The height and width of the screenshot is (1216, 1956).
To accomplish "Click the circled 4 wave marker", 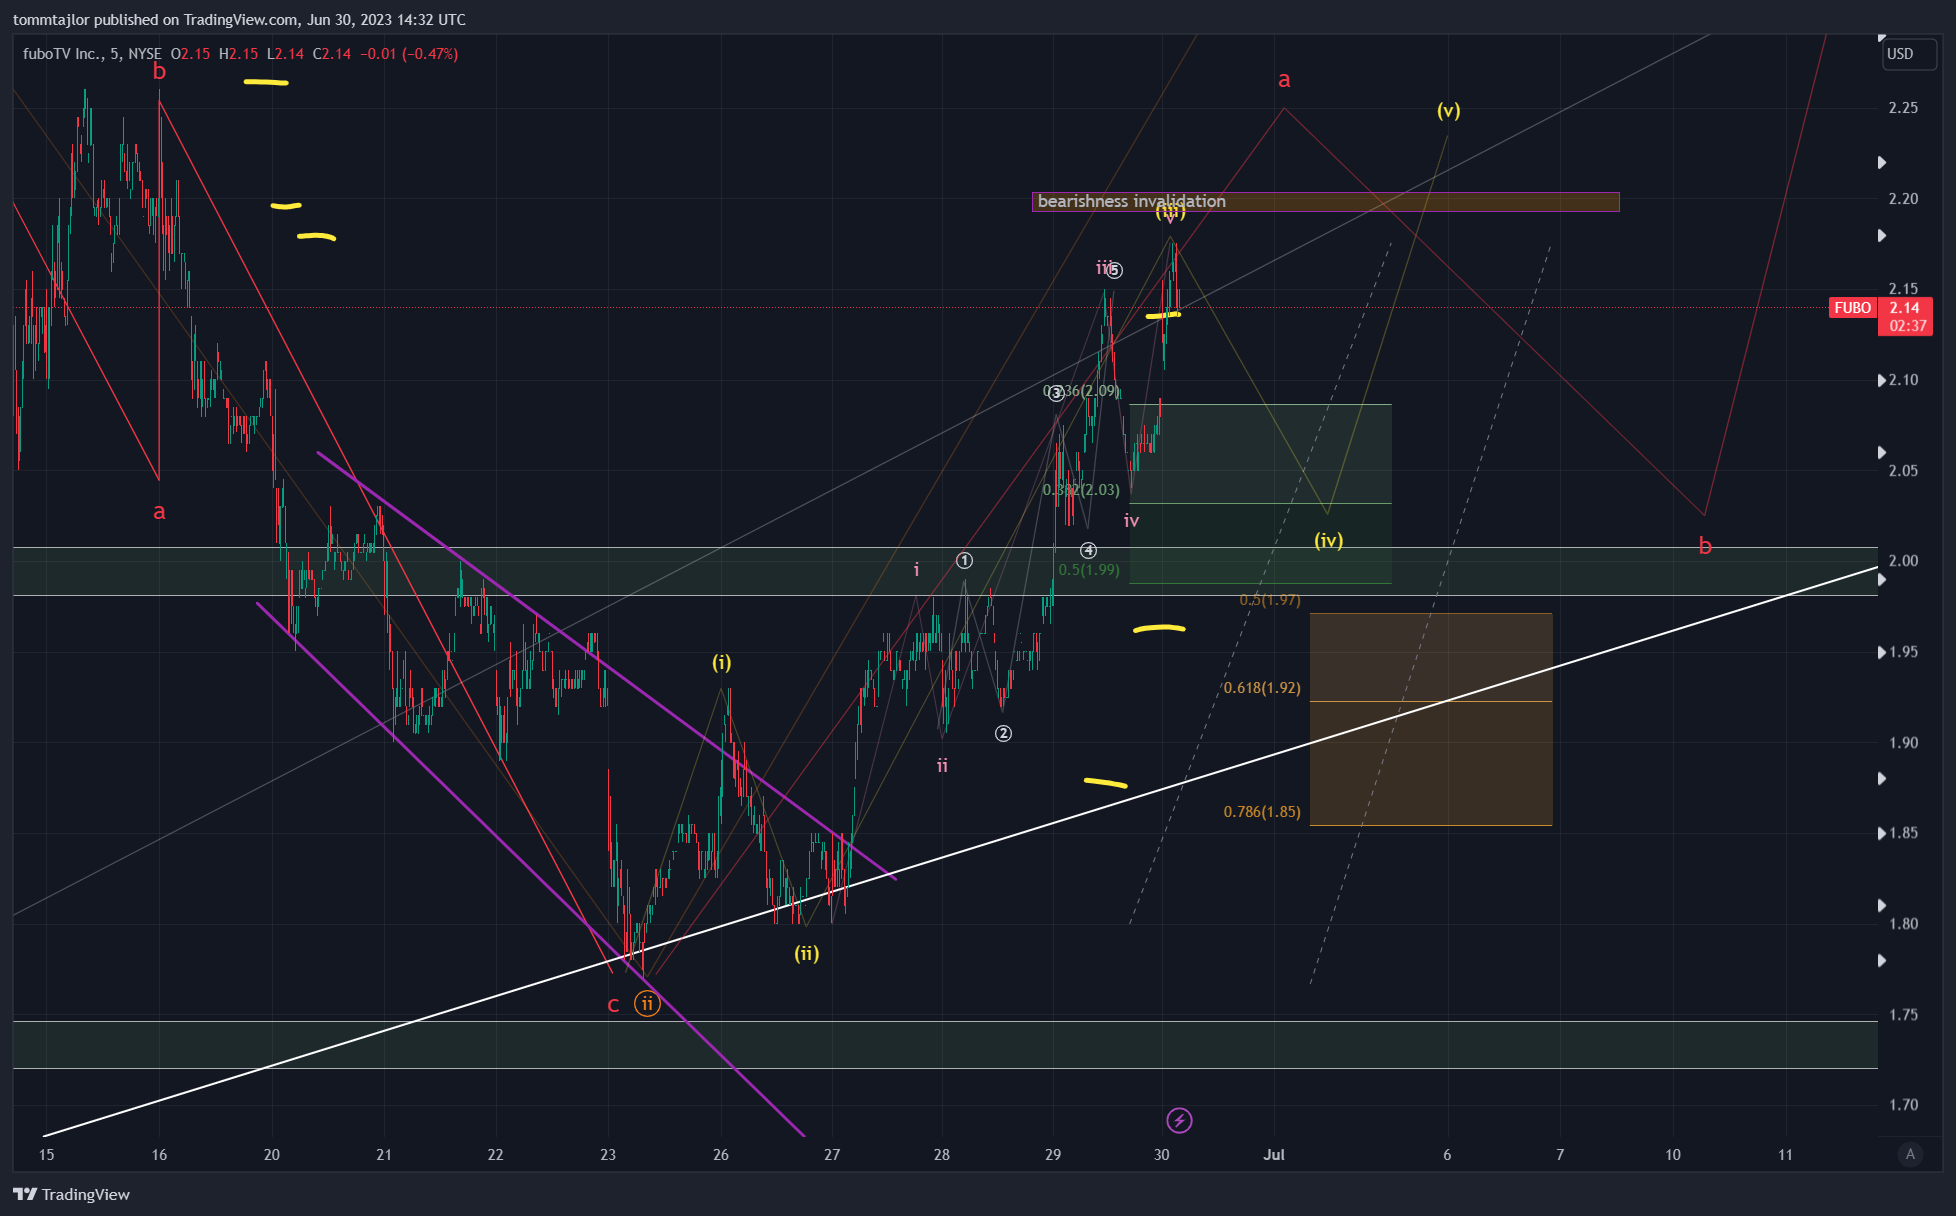I will (1089, 550).
